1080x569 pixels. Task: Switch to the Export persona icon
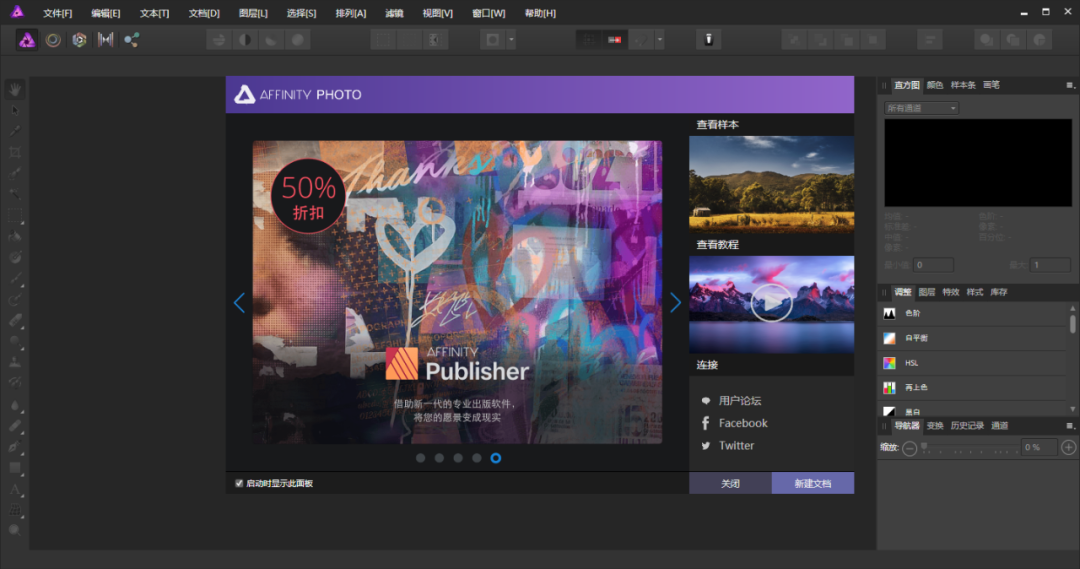[132, 40]
